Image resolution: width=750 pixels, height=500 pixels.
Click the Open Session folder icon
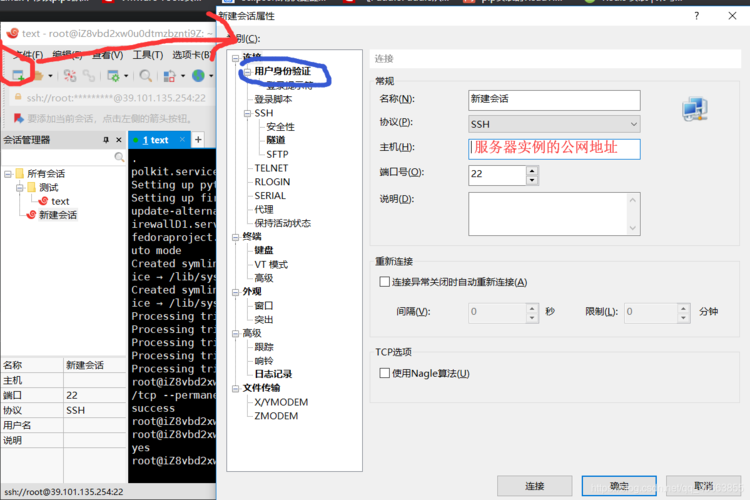pyautogui.click(x=39, y=76)
